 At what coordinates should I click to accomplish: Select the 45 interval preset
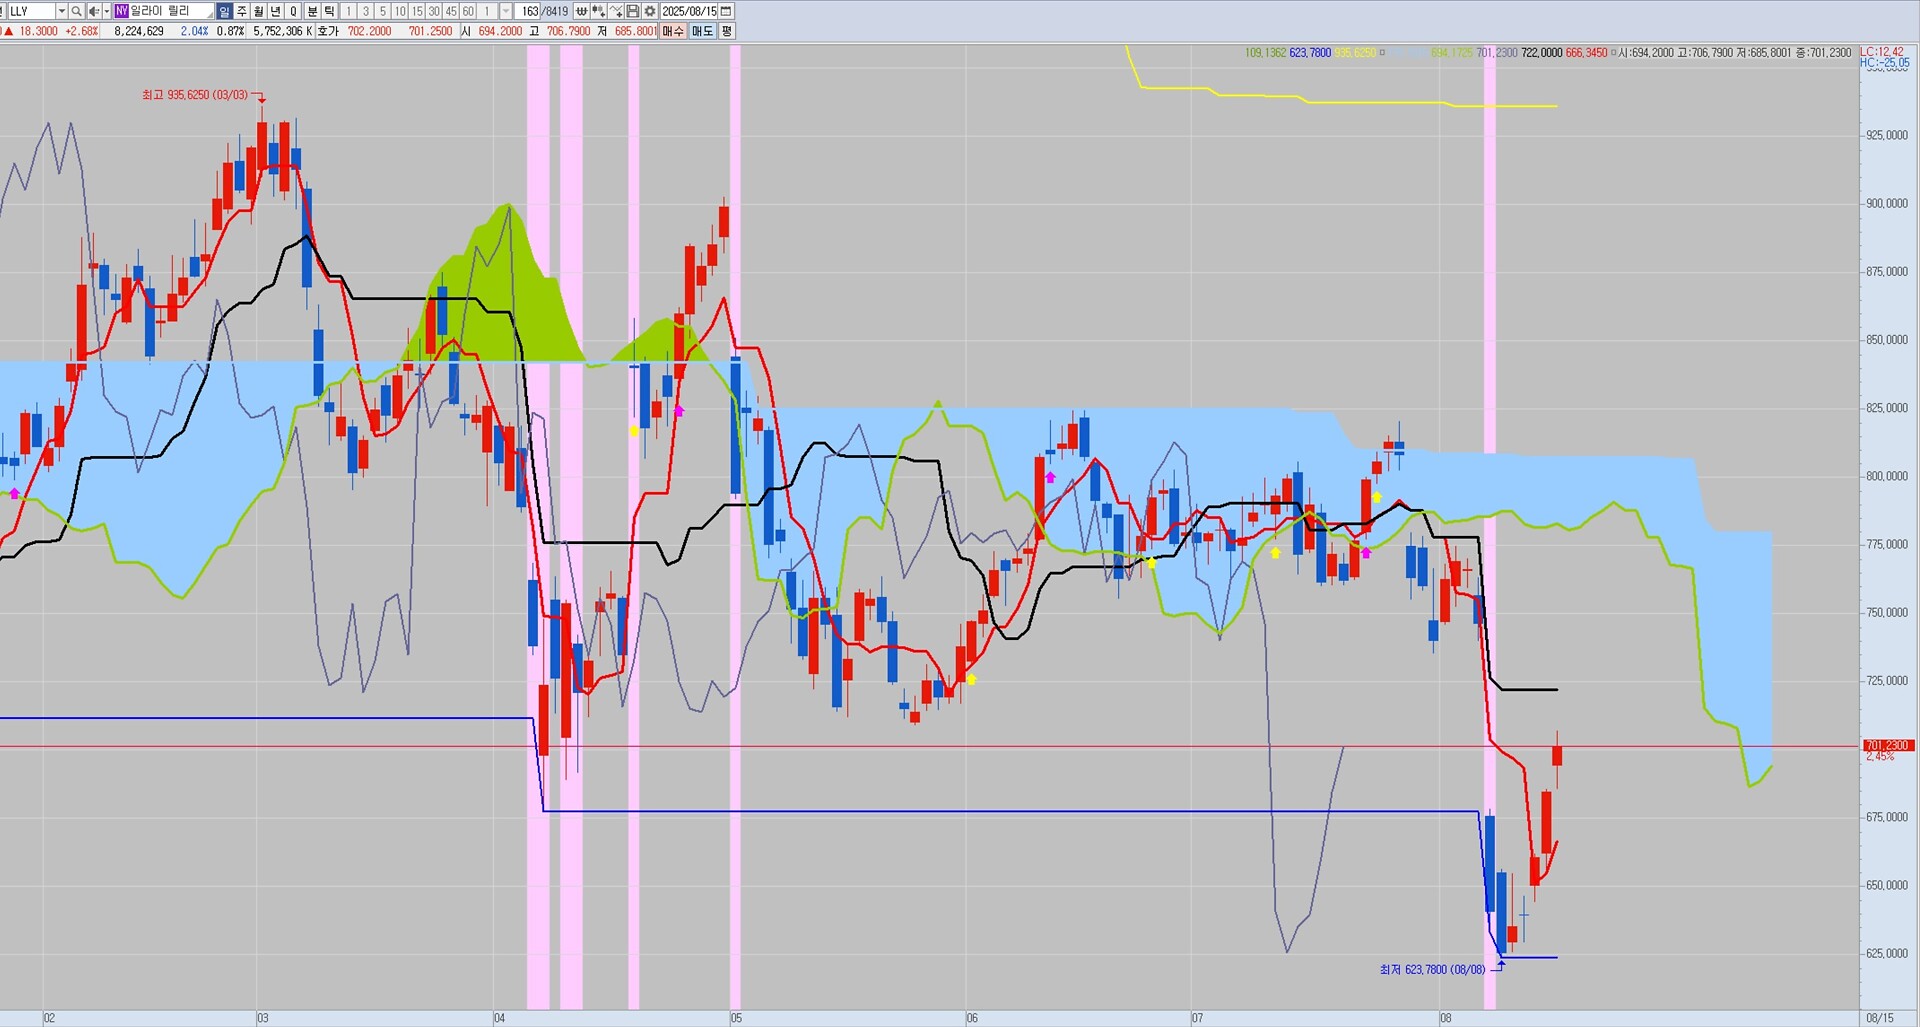click(451, 11)
